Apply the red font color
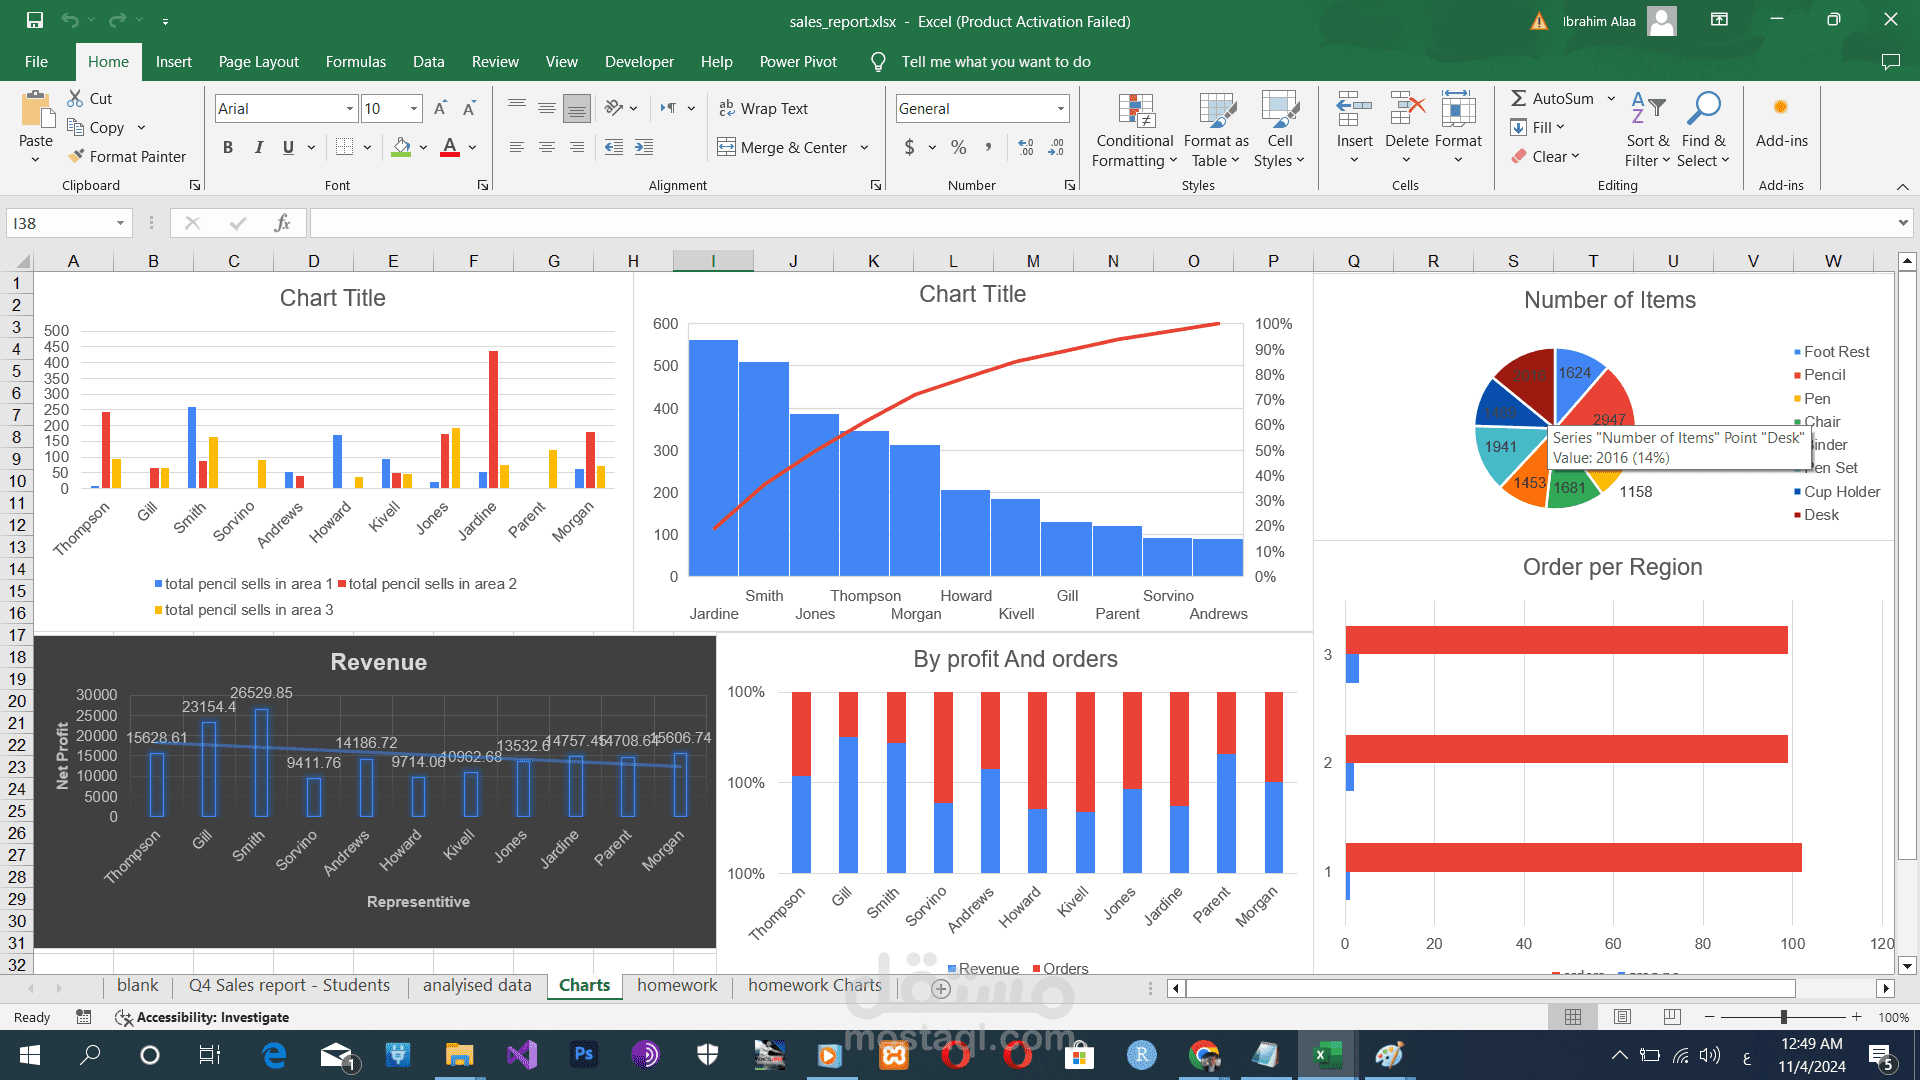 click(x=450, y=147)
